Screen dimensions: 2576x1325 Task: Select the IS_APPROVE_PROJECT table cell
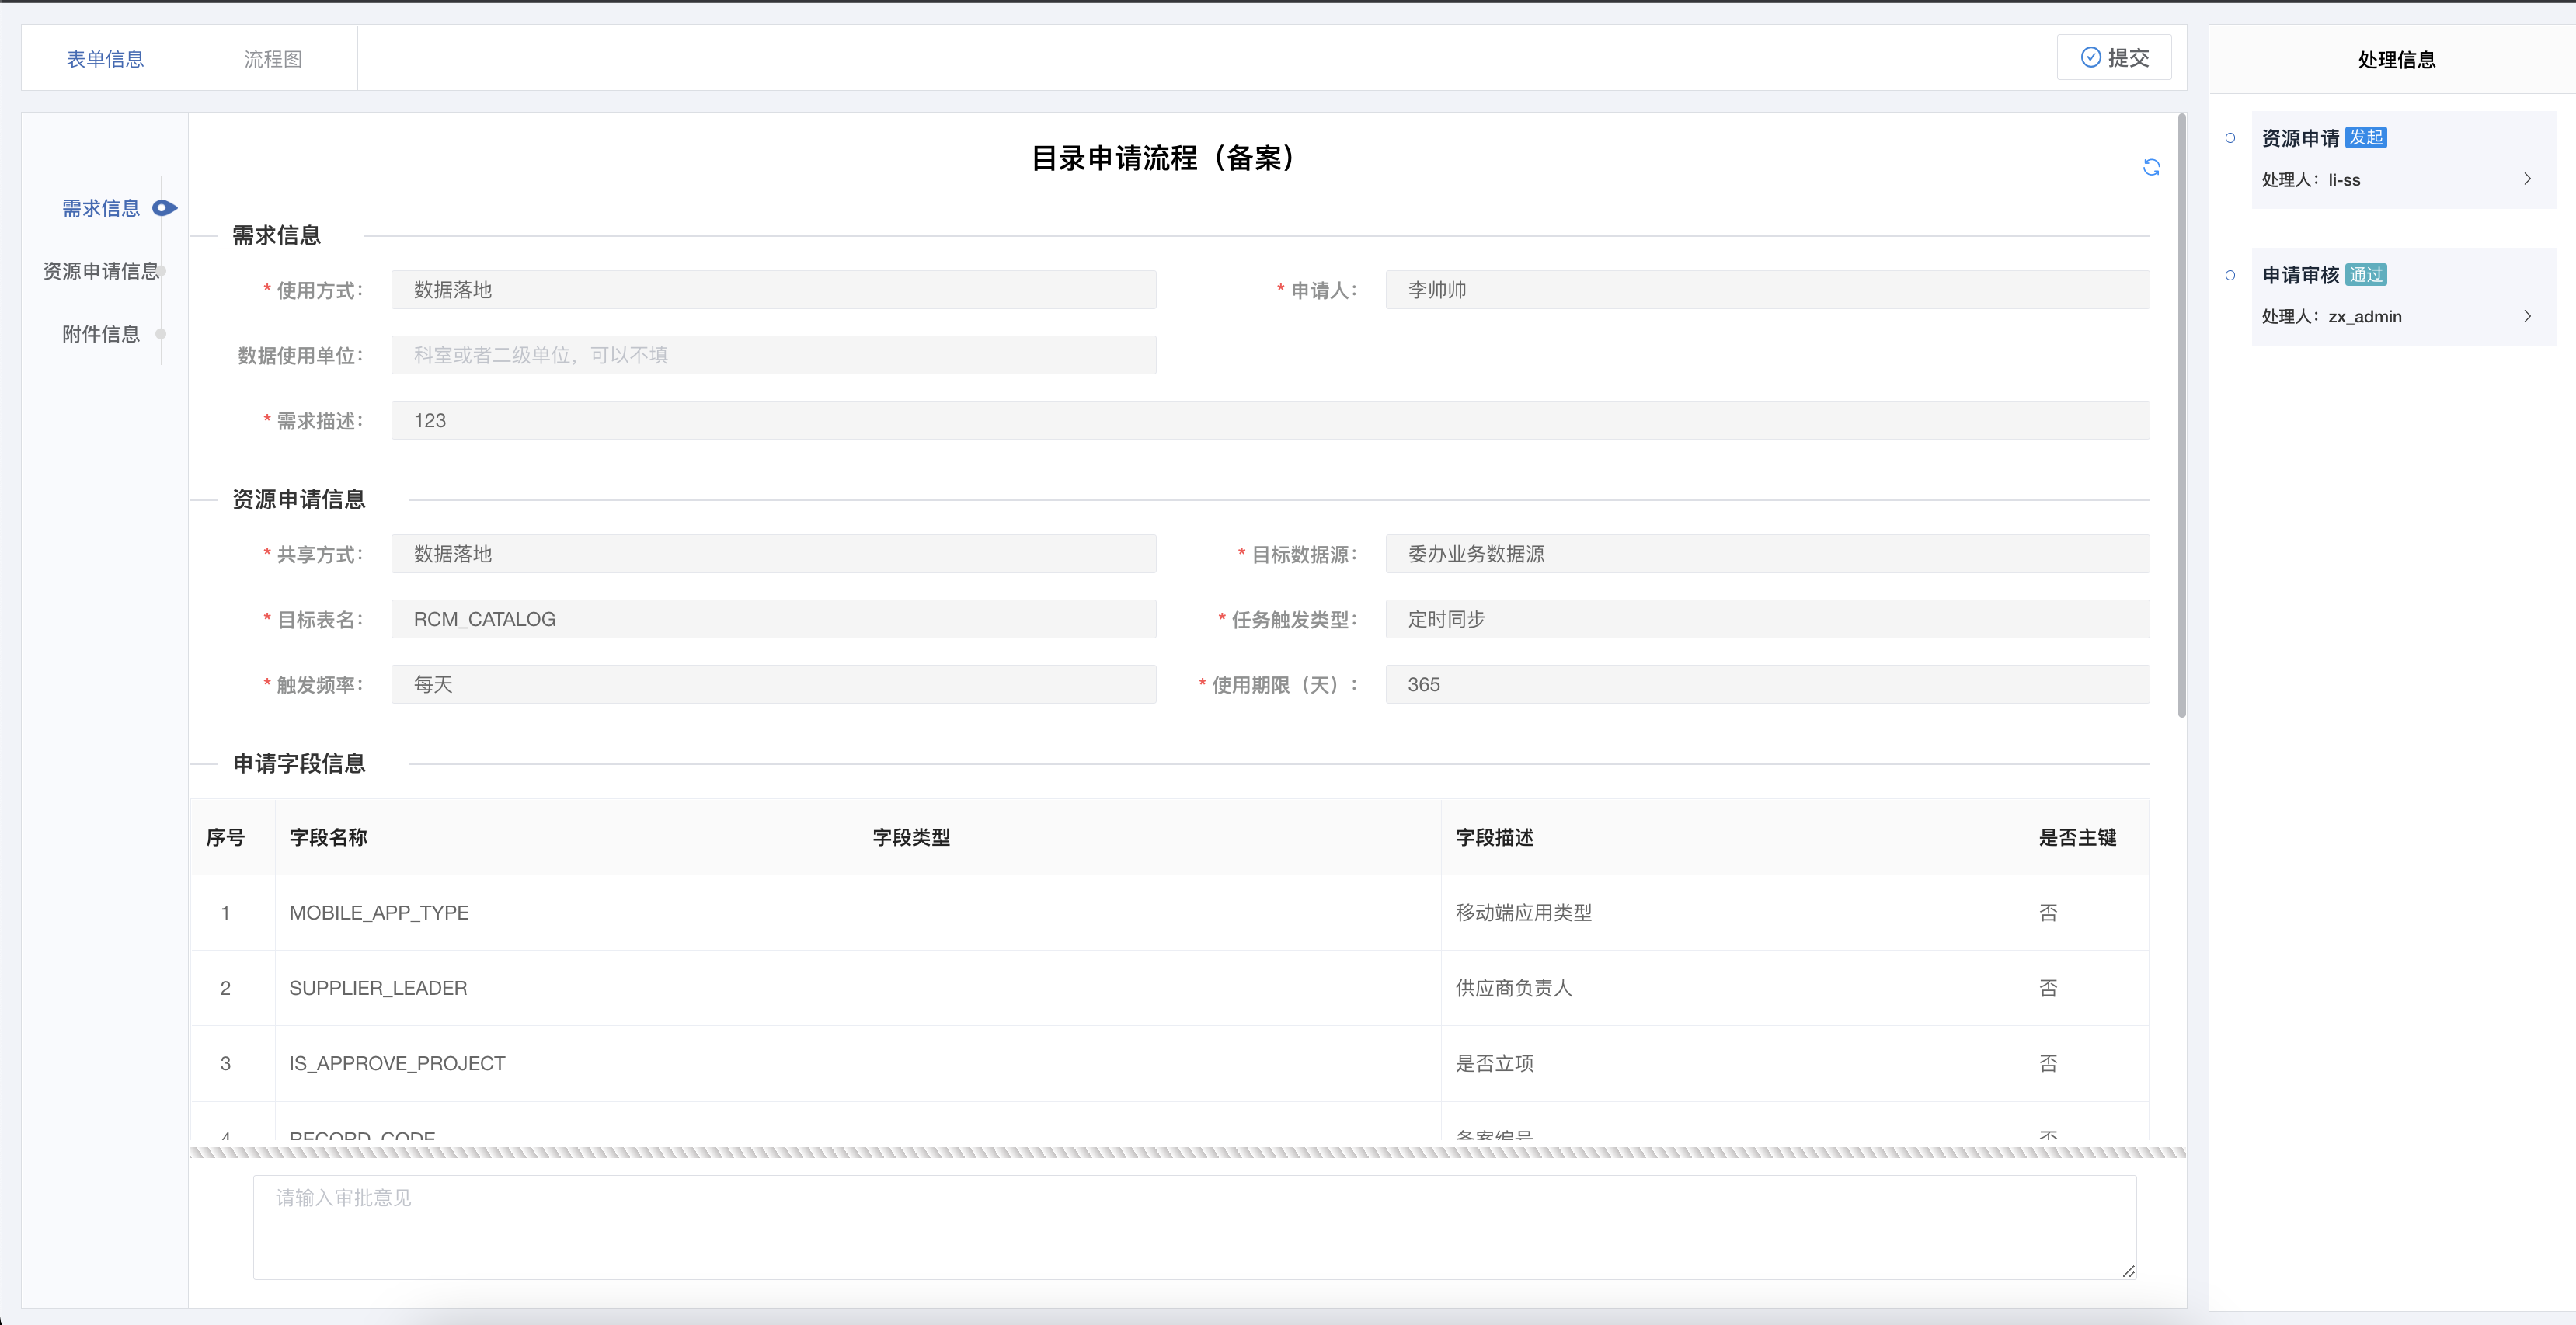[x=566, y=1063]
